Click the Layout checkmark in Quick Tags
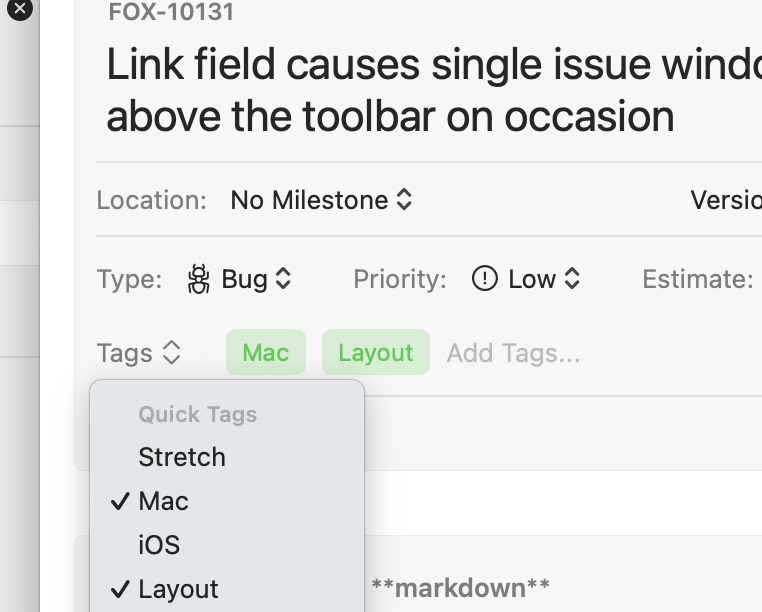The width and height of the screenshot is (762, 612). (x=120, y=589)
